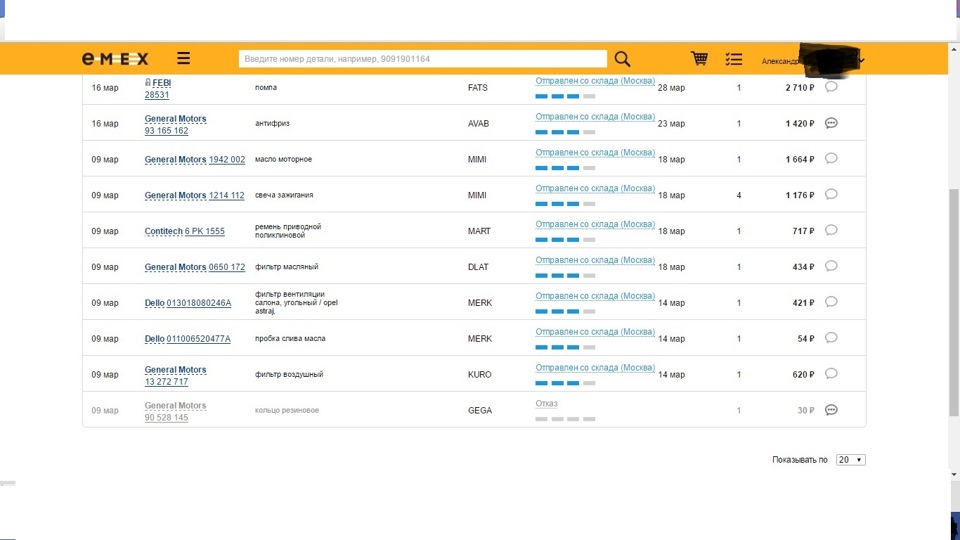The height and width of the screenshot is (540, 960).
Task: Click supplier code FATS
Action: click(x=478, y=88)
